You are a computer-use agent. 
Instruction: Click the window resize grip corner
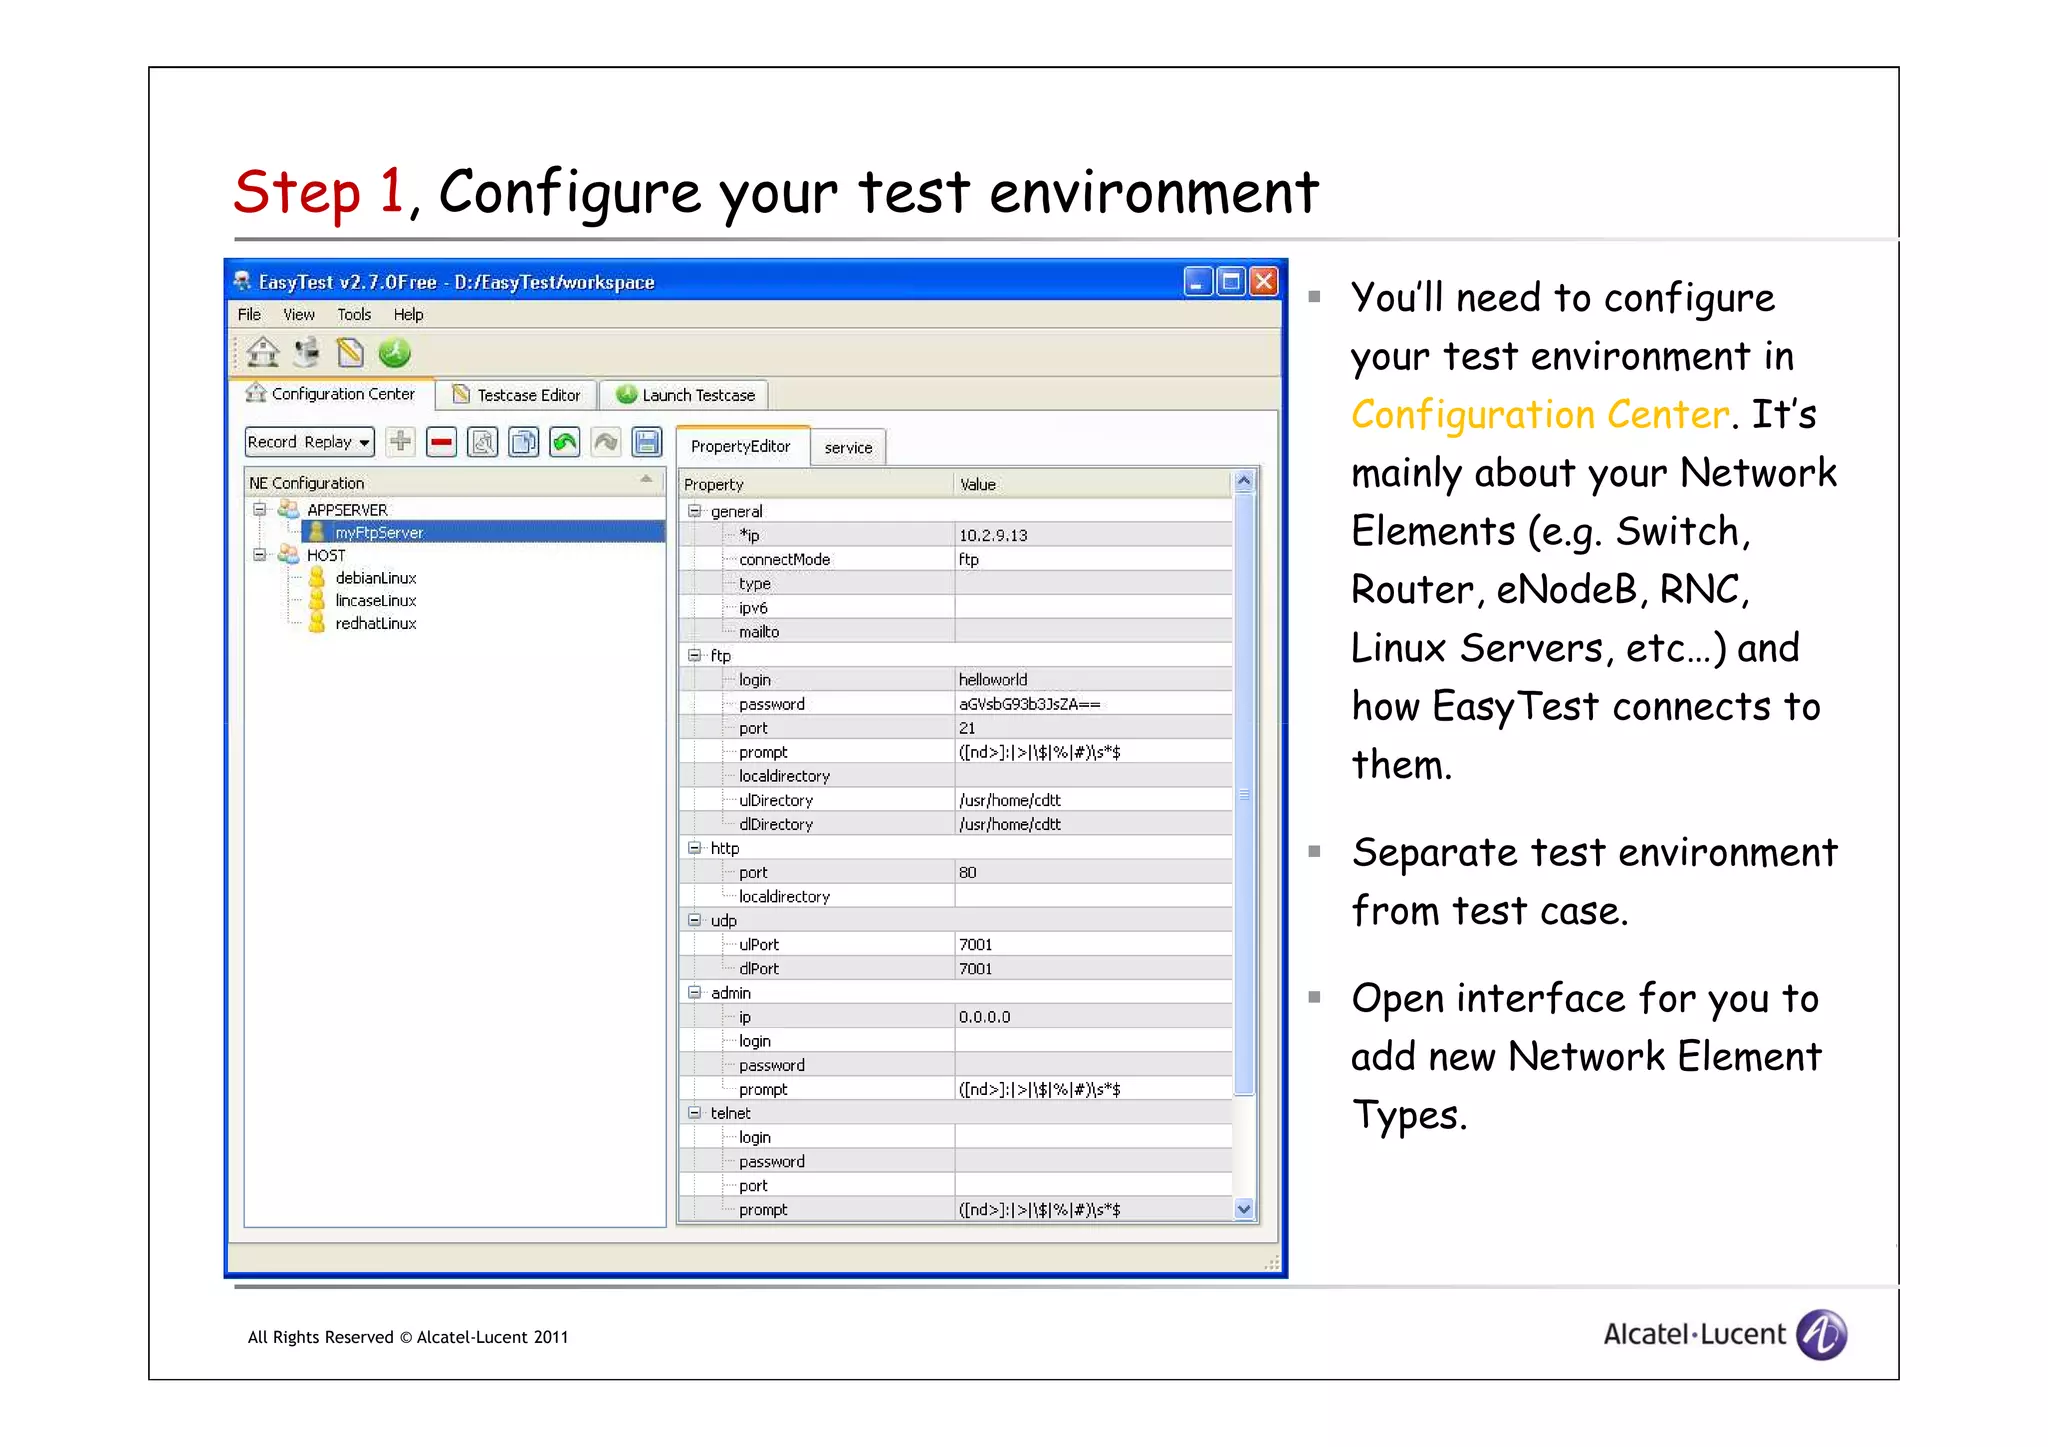pyautogui.click(x=1272, y=1263)
